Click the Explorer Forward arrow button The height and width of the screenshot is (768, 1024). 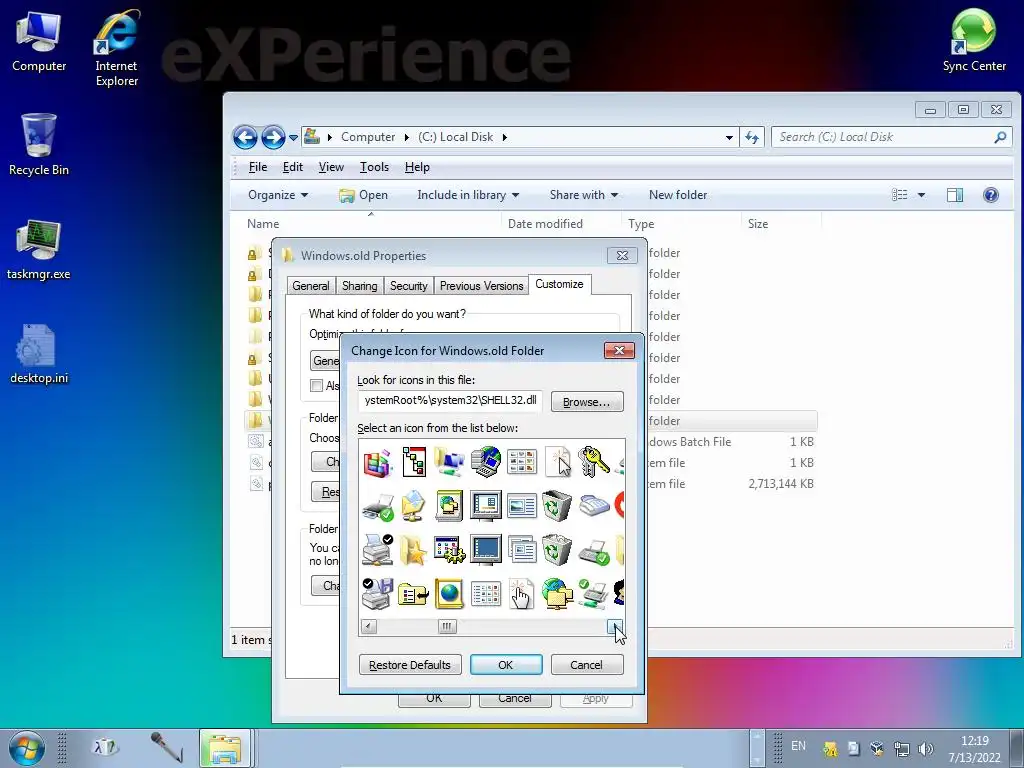click(273, 137)
